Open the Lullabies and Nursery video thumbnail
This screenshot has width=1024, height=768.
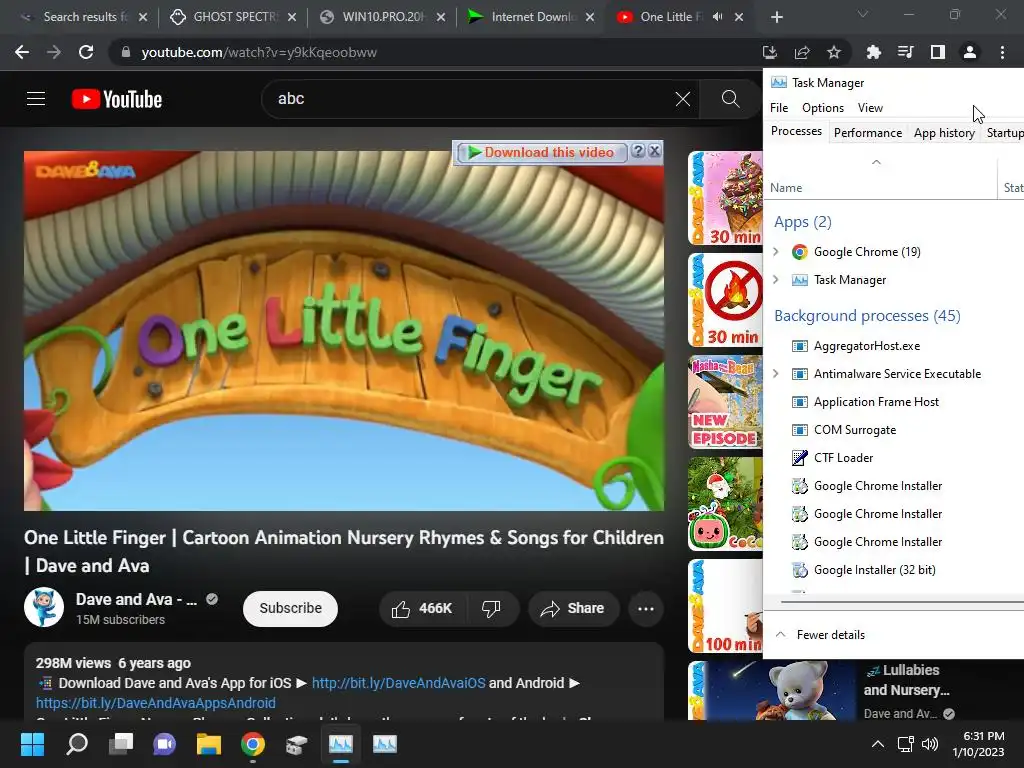(x=773, y=690)
